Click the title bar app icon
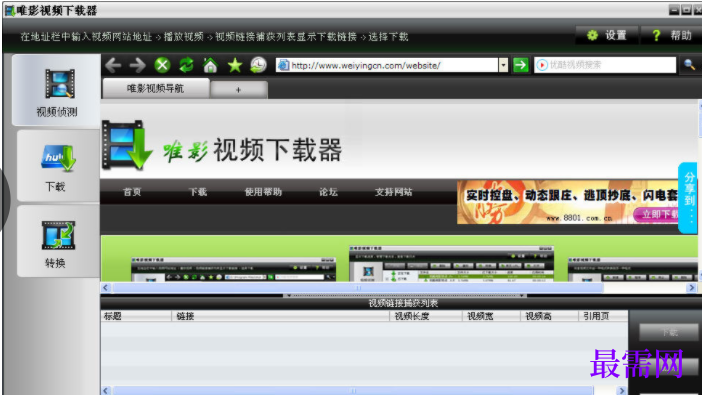This screenshot has width=702, height=395. coord(10,10)
